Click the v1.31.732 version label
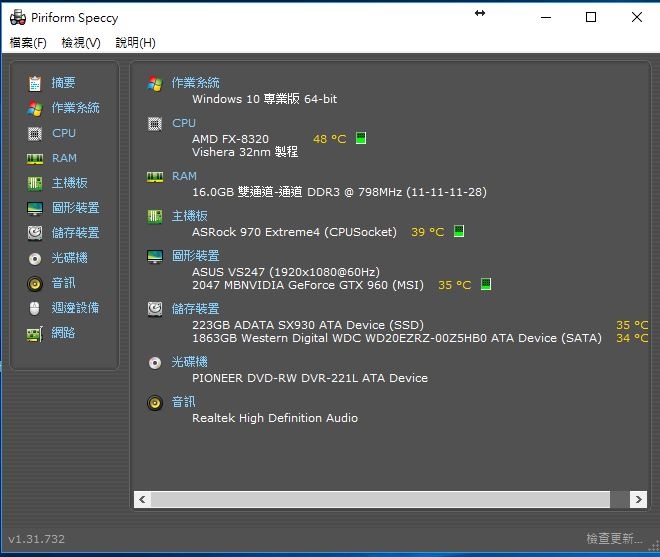The image size is (660, 557). [37, 539]
